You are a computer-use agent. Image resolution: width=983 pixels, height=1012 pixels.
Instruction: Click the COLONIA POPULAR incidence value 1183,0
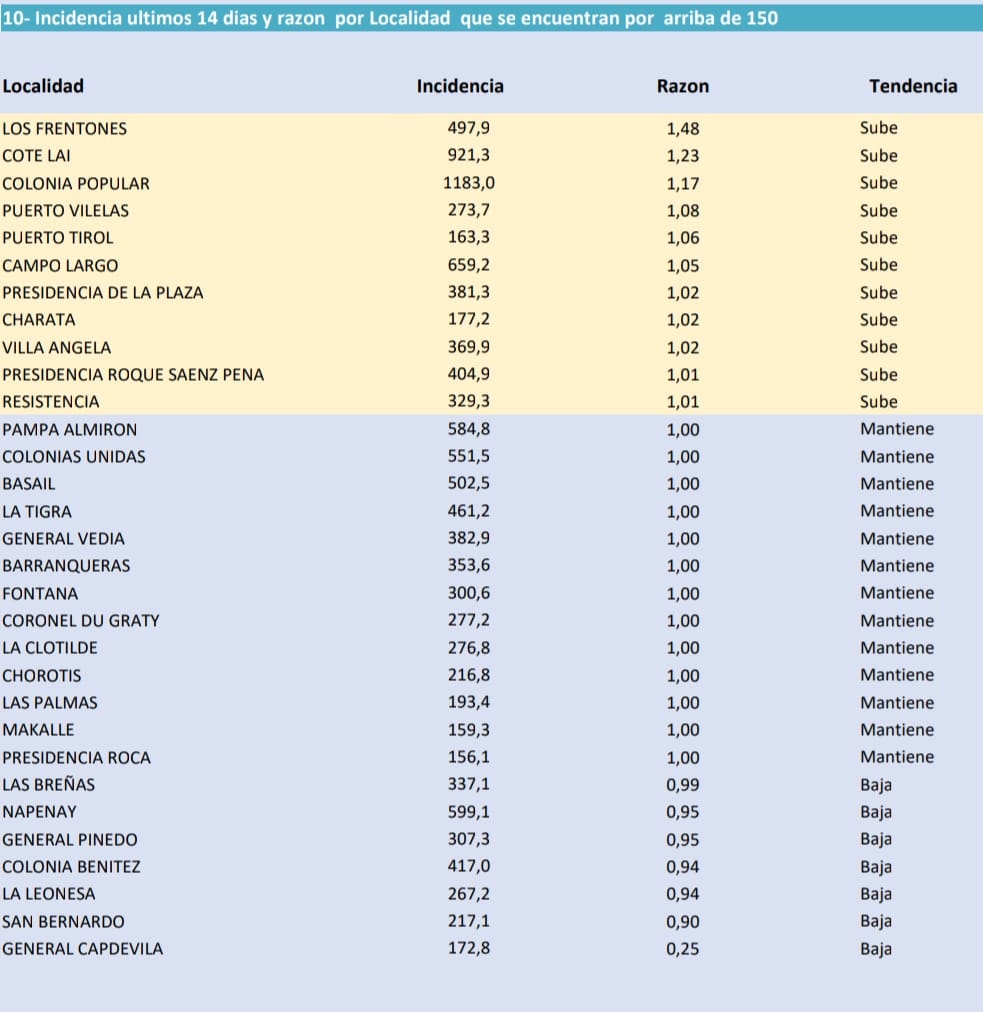pos(469,183)
